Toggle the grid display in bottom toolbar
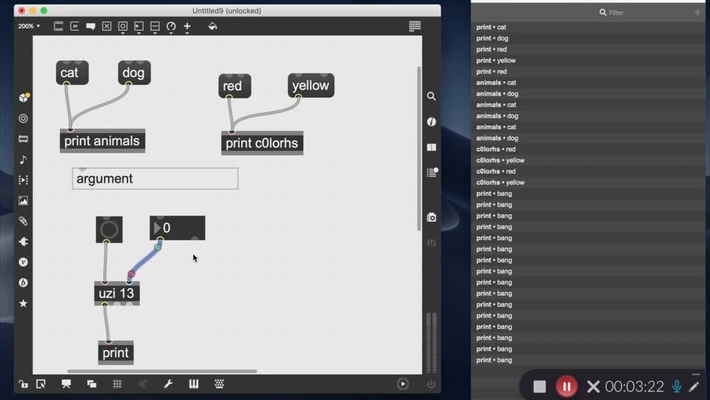The image size is (710, 400). pyautogui.click(x=117, y=384)
